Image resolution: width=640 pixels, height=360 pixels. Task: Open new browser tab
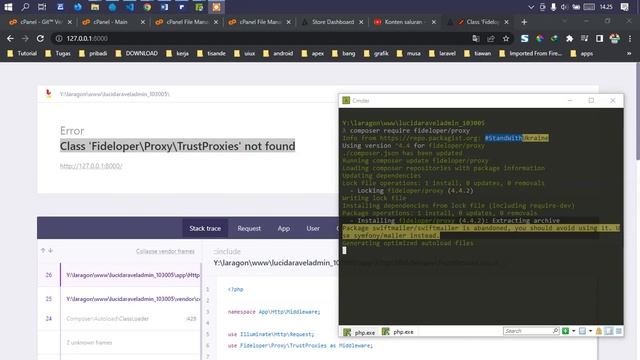(x=524, y=22)
